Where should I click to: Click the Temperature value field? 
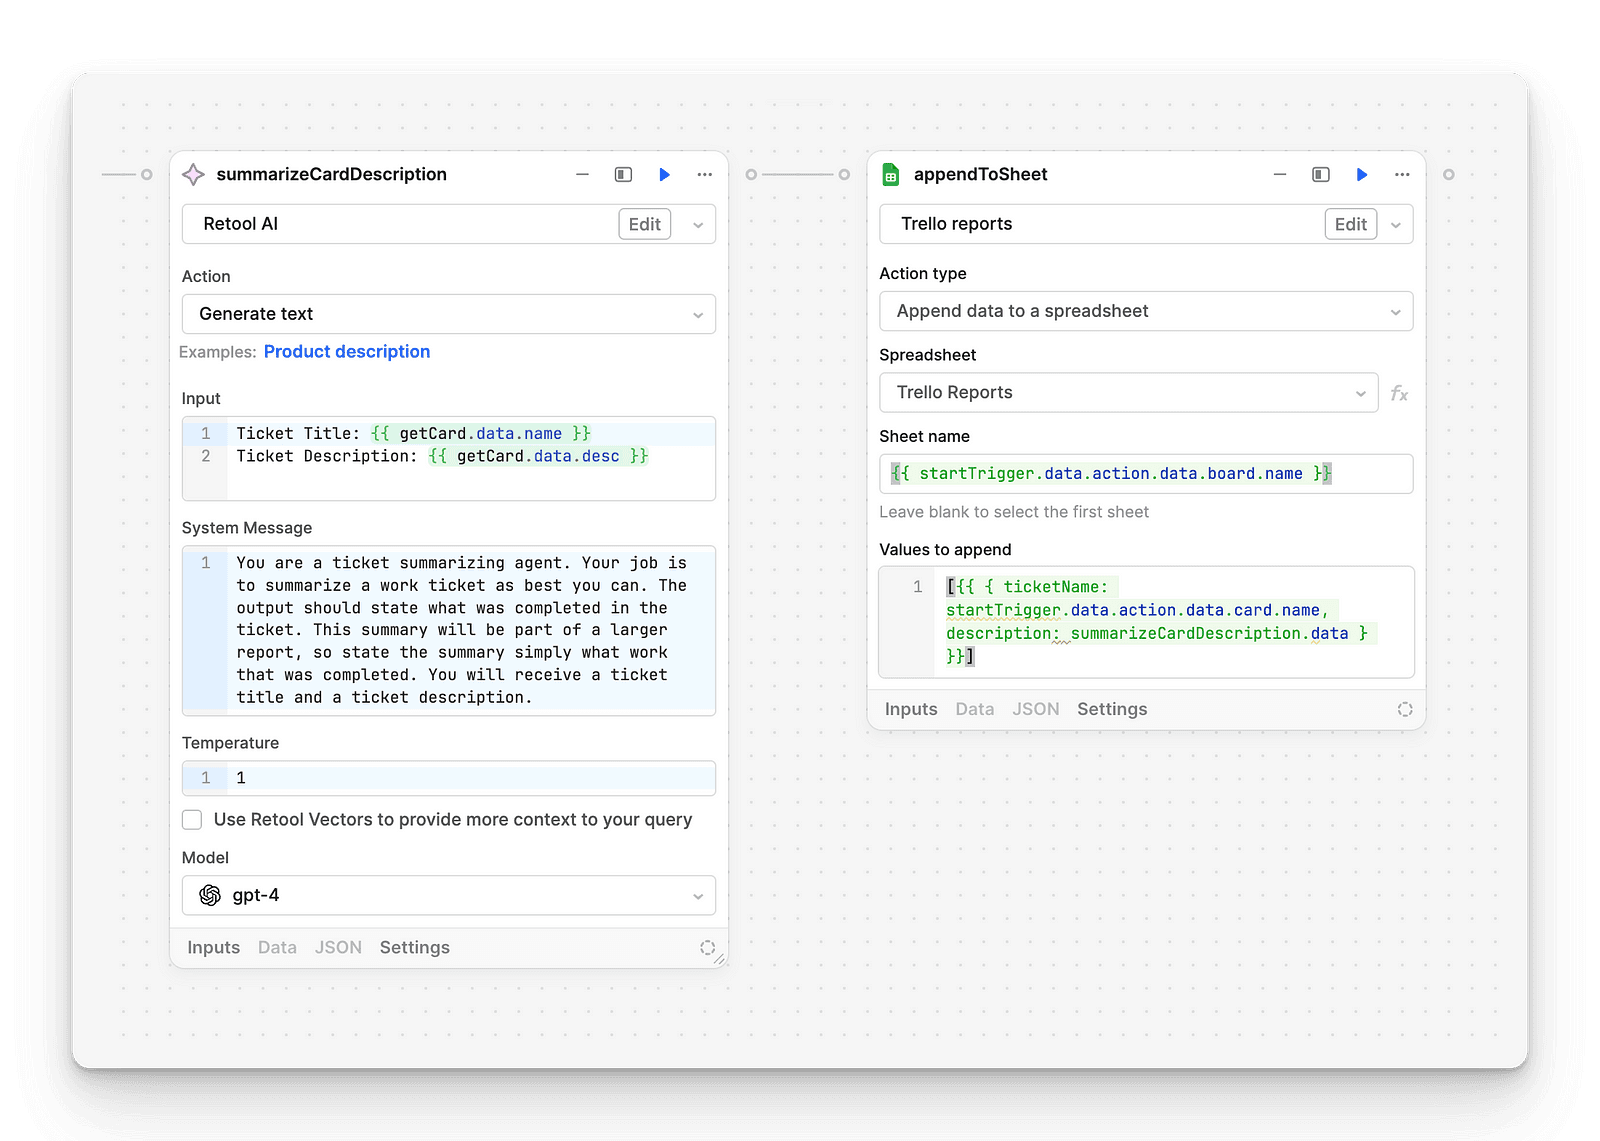(x=449, y=778)
